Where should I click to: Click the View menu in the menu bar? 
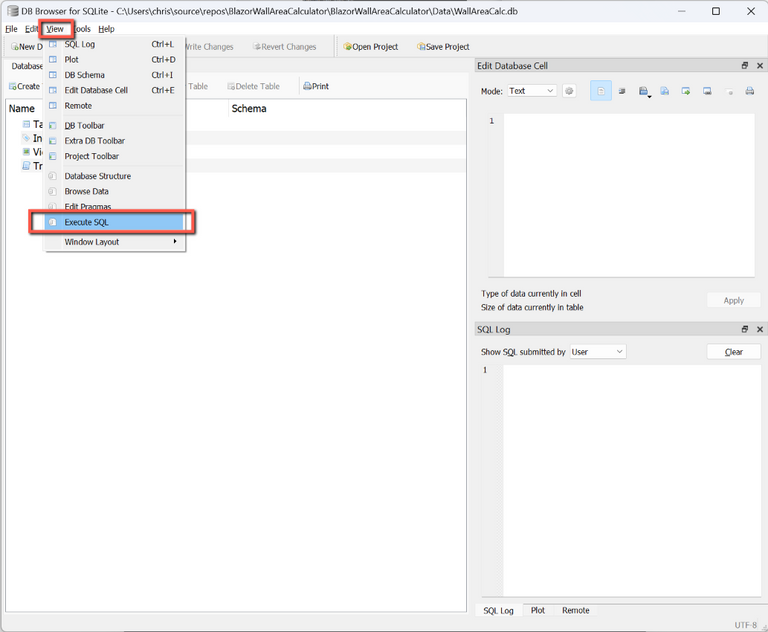coord(55,29)
